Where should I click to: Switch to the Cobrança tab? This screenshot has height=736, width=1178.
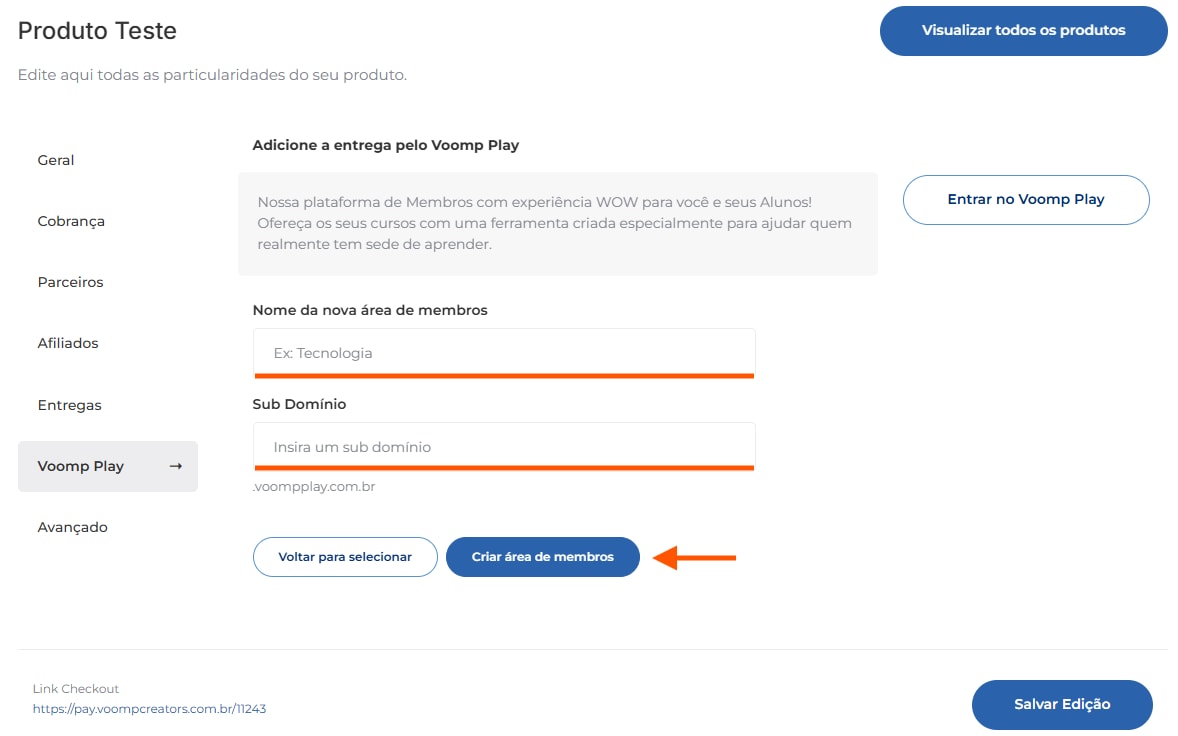tap(71, 221)
